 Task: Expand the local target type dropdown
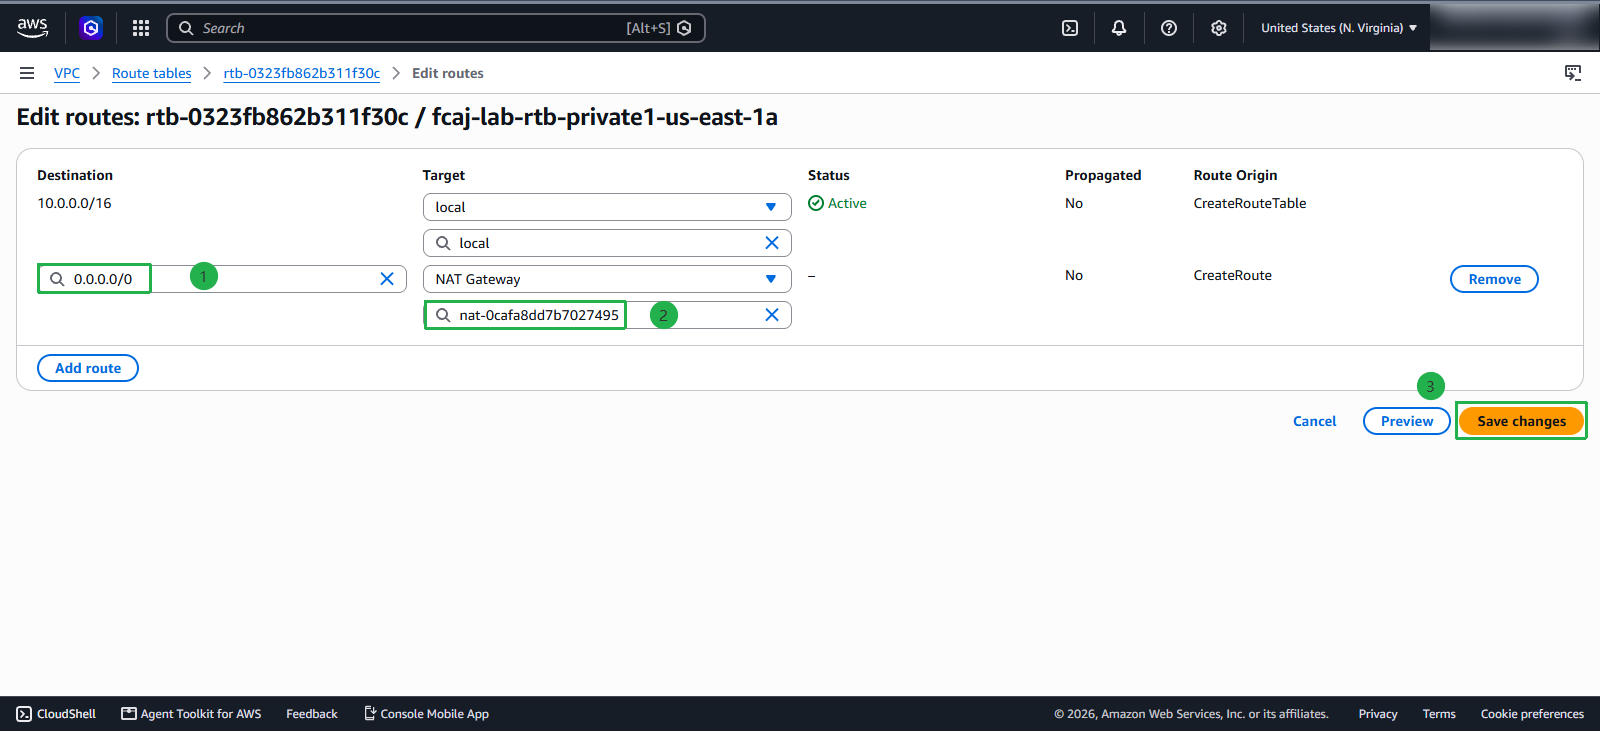click(x=607, y=207)
